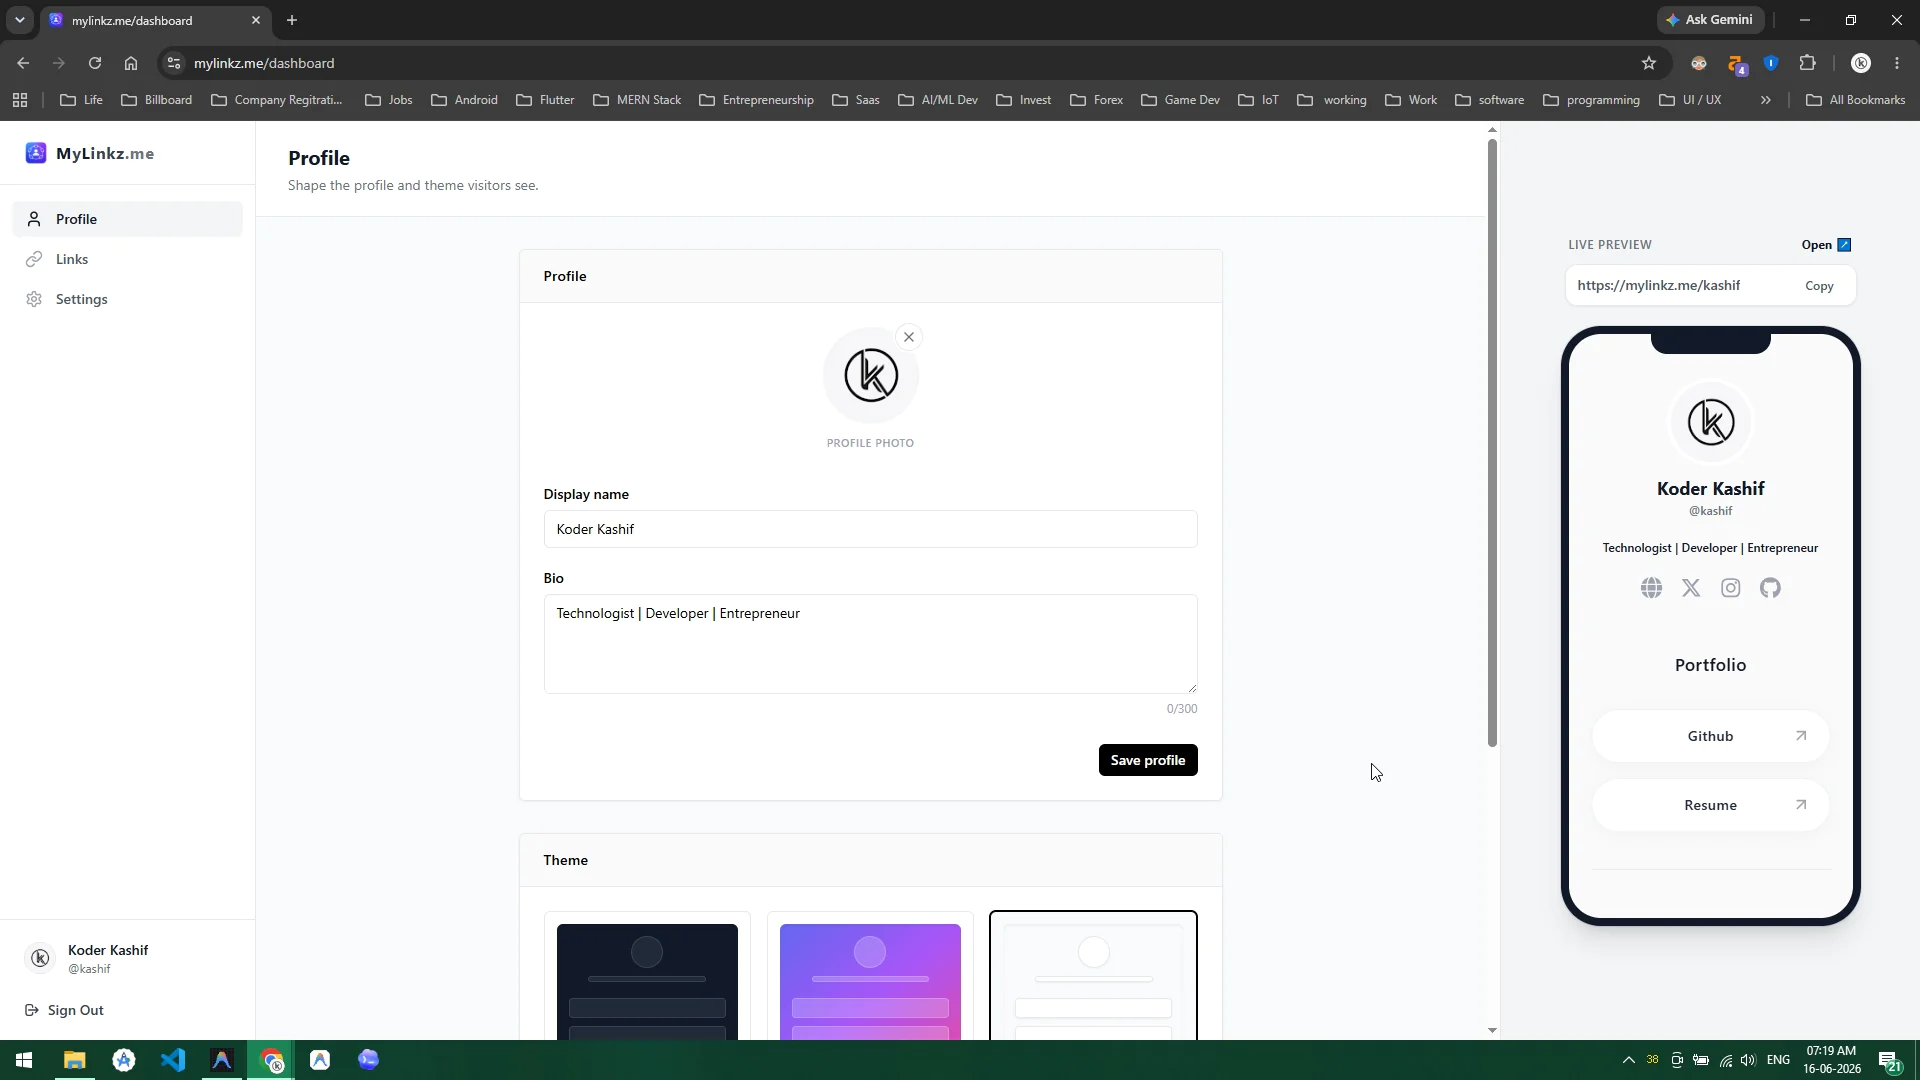Open new browser tab
Image resolution: width=1920 pixels, height=1080 pixels.
tap(292, 20)
